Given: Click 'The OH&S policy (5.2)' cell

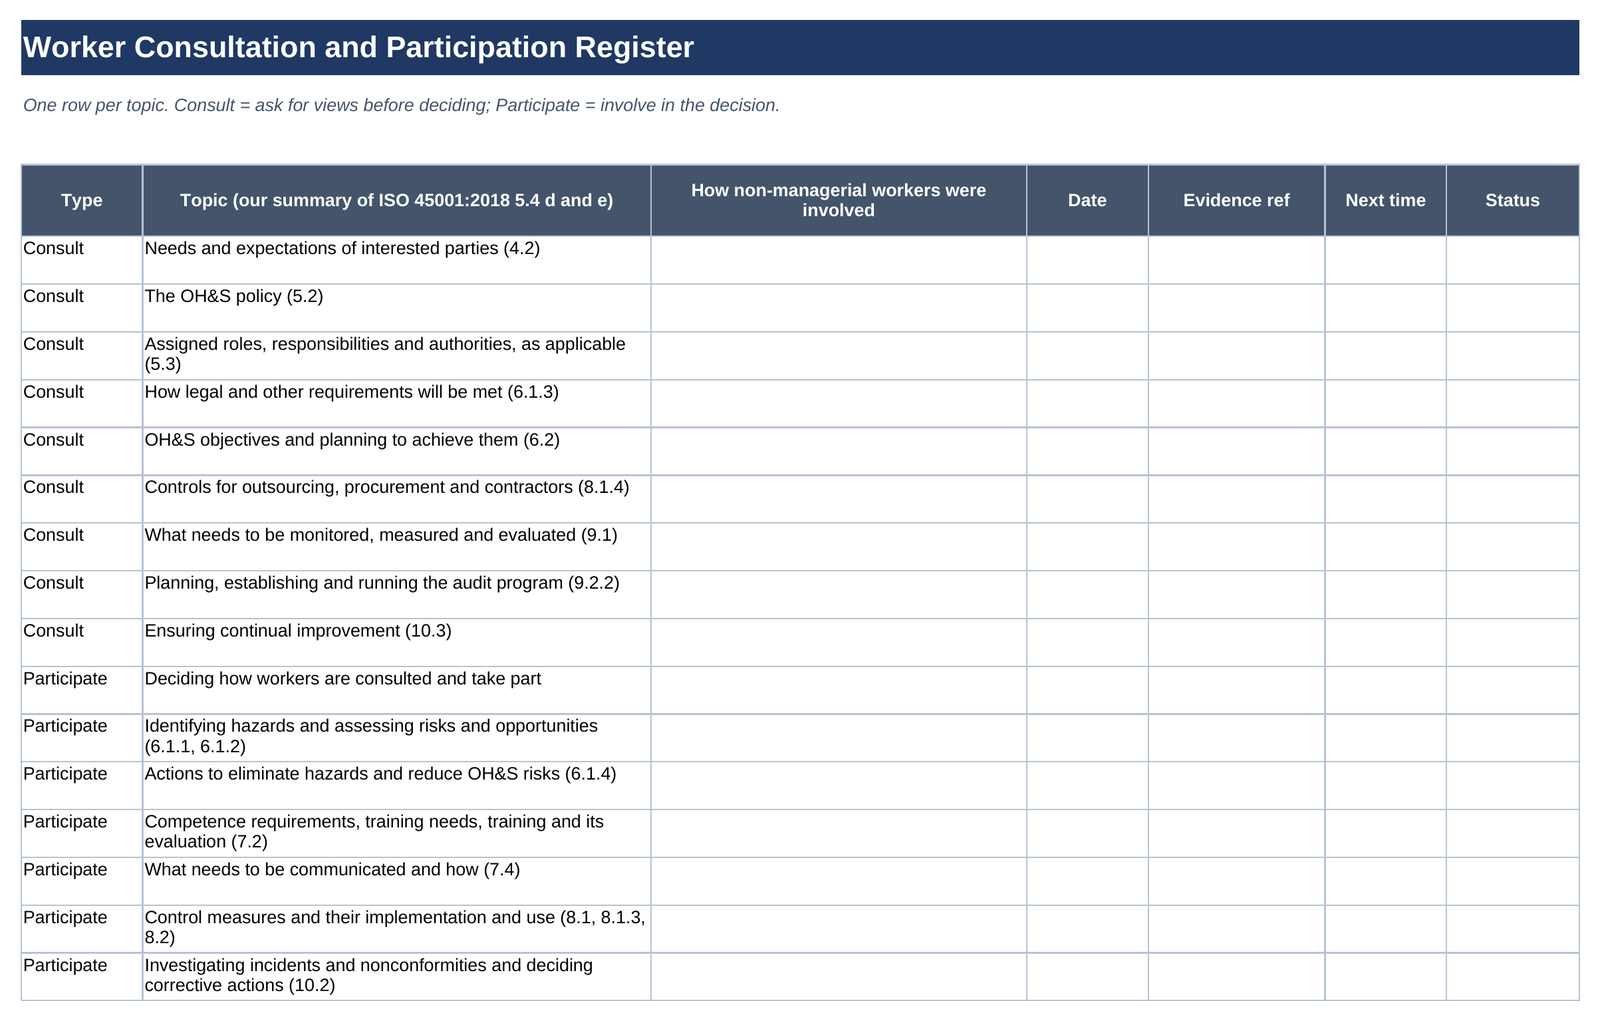Looking at the screenshot, I should click(x=397, y=308).
